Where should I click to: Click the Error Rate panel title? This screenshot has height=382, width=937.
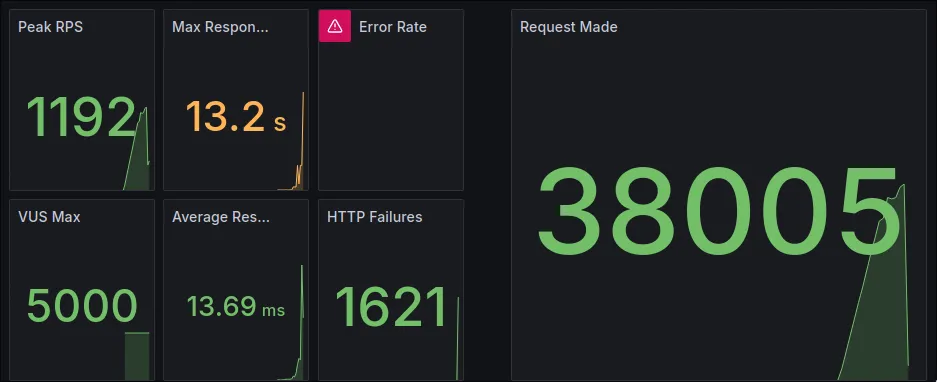(x=393, y=27)
